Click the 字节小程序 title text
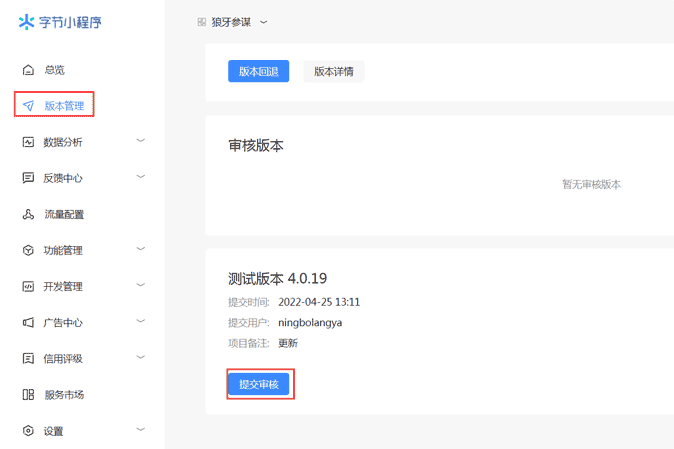The image size is (674, 449). pyautogui.click(x=70, y=22)
